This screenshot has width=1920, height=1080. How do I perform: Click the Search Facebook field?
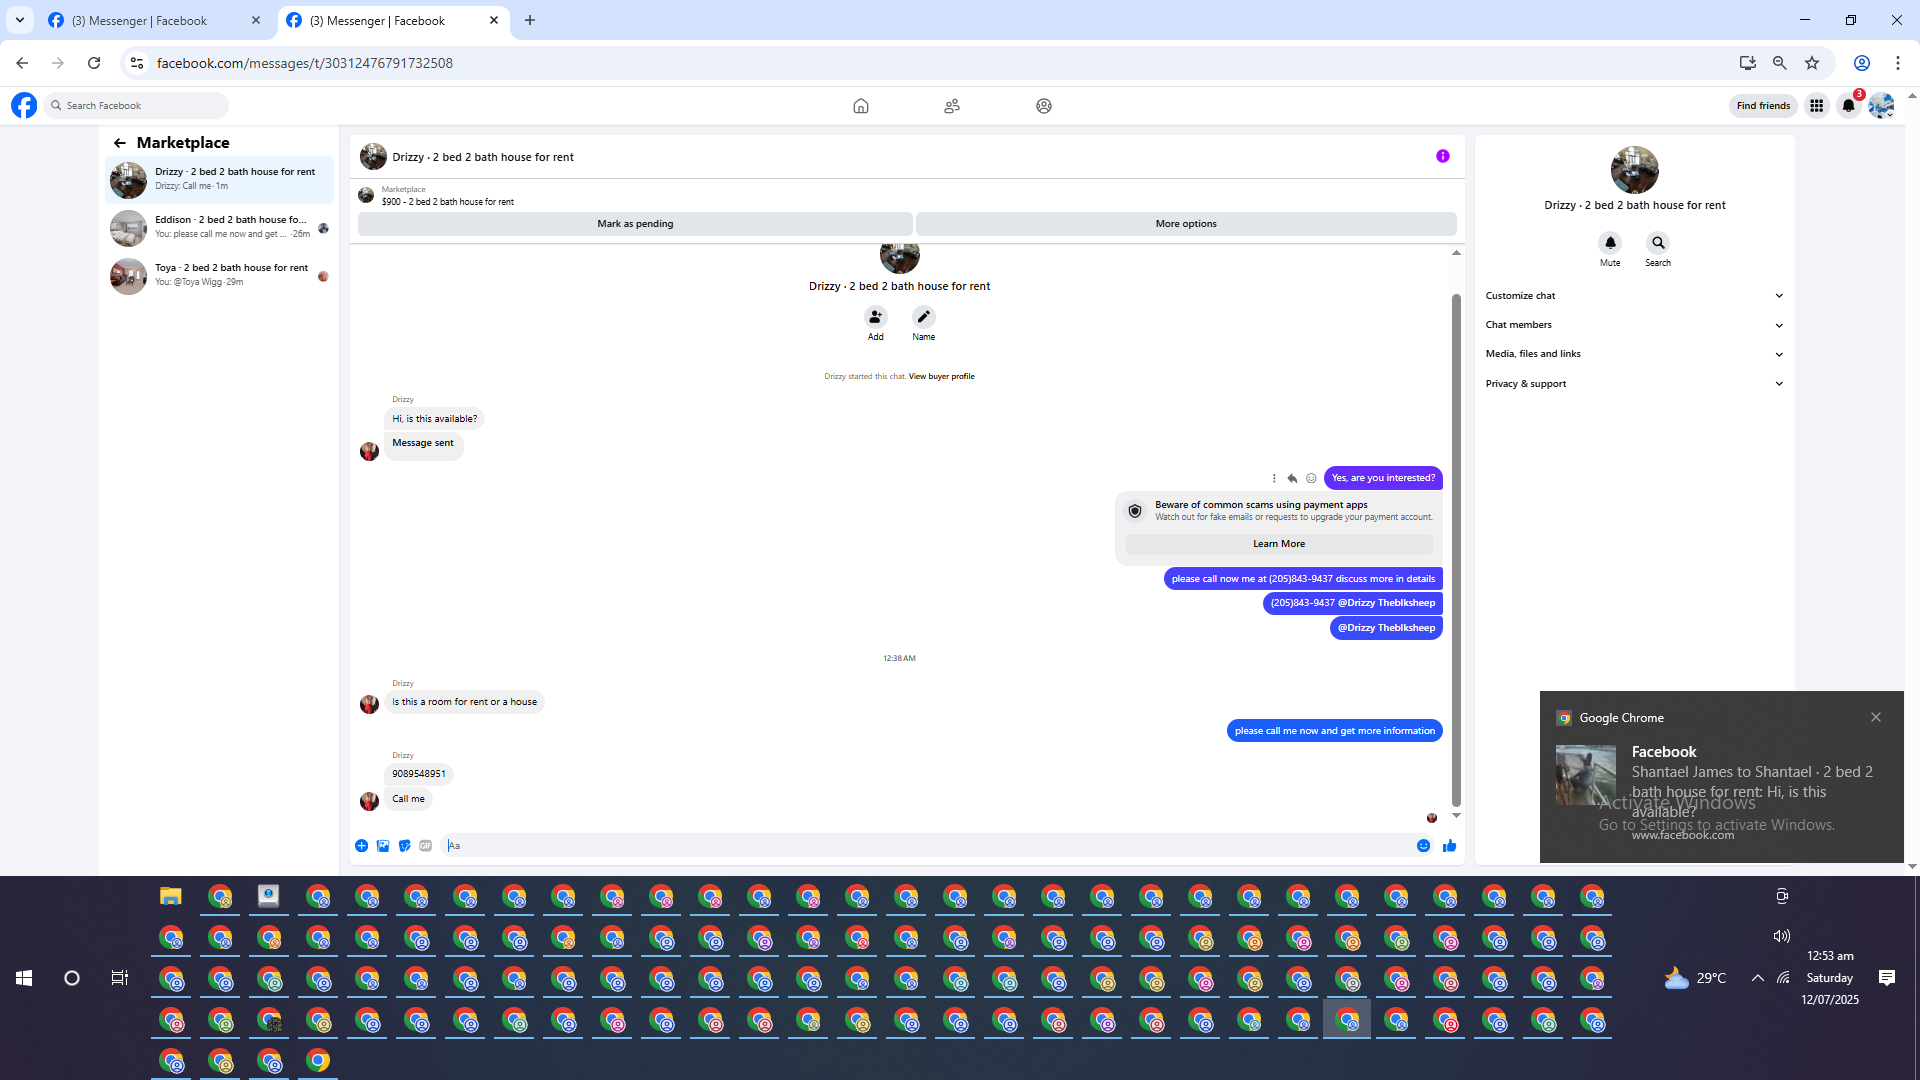tap(137, 106)
